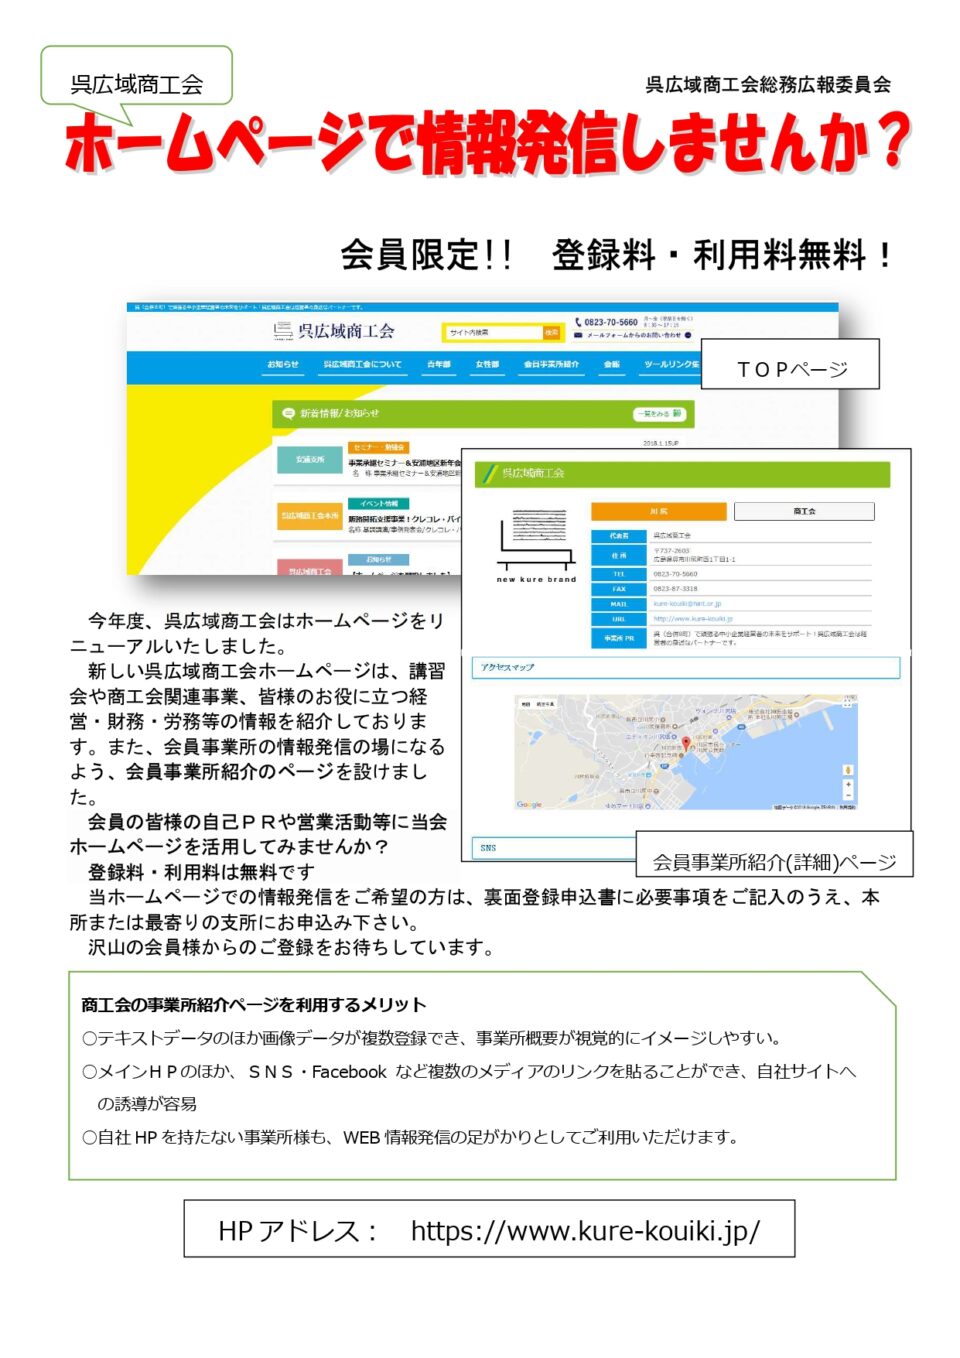Click the 一覧をみる button in news header
This screenshot has width=960, height=1358.
point(659,413)
